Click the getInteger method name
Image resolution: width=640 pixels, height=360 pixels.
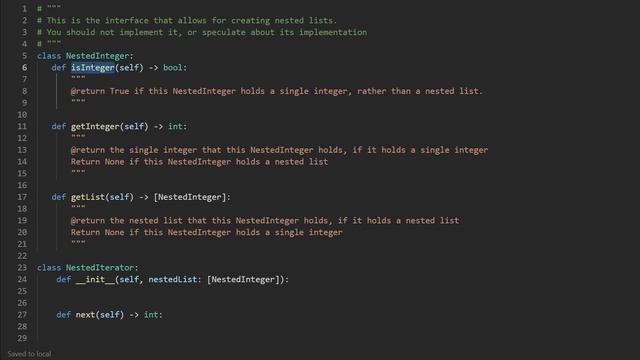click(x=95, y=127)
